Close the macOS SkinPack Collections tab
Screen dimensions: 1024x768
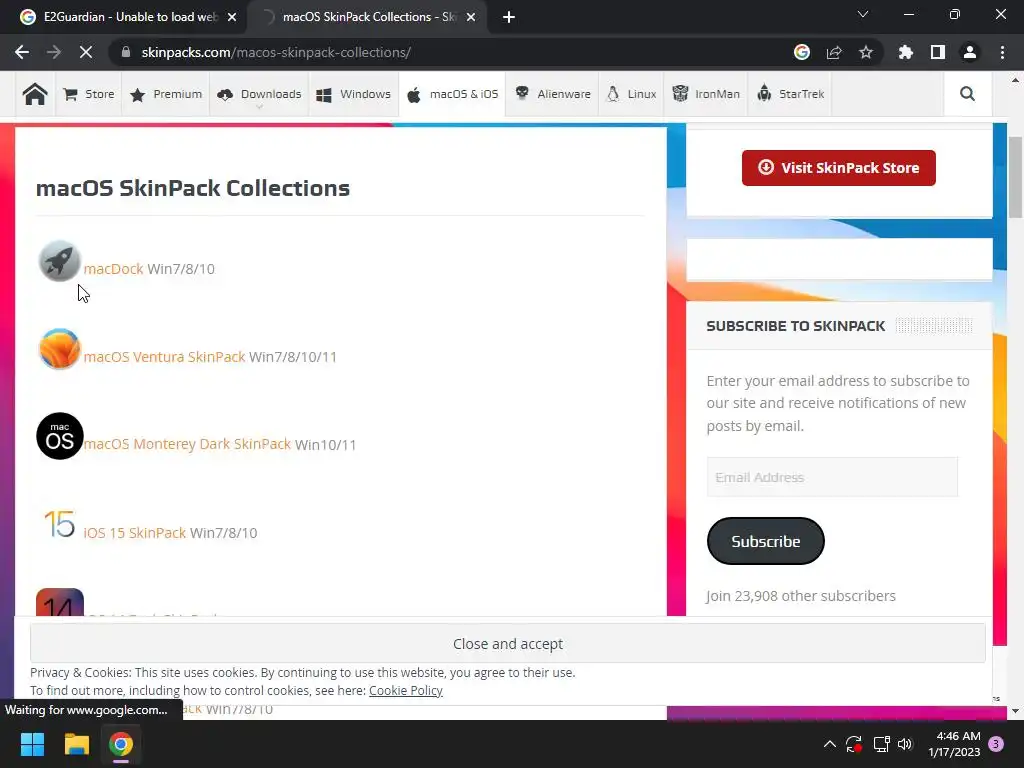tap(471, 17)
